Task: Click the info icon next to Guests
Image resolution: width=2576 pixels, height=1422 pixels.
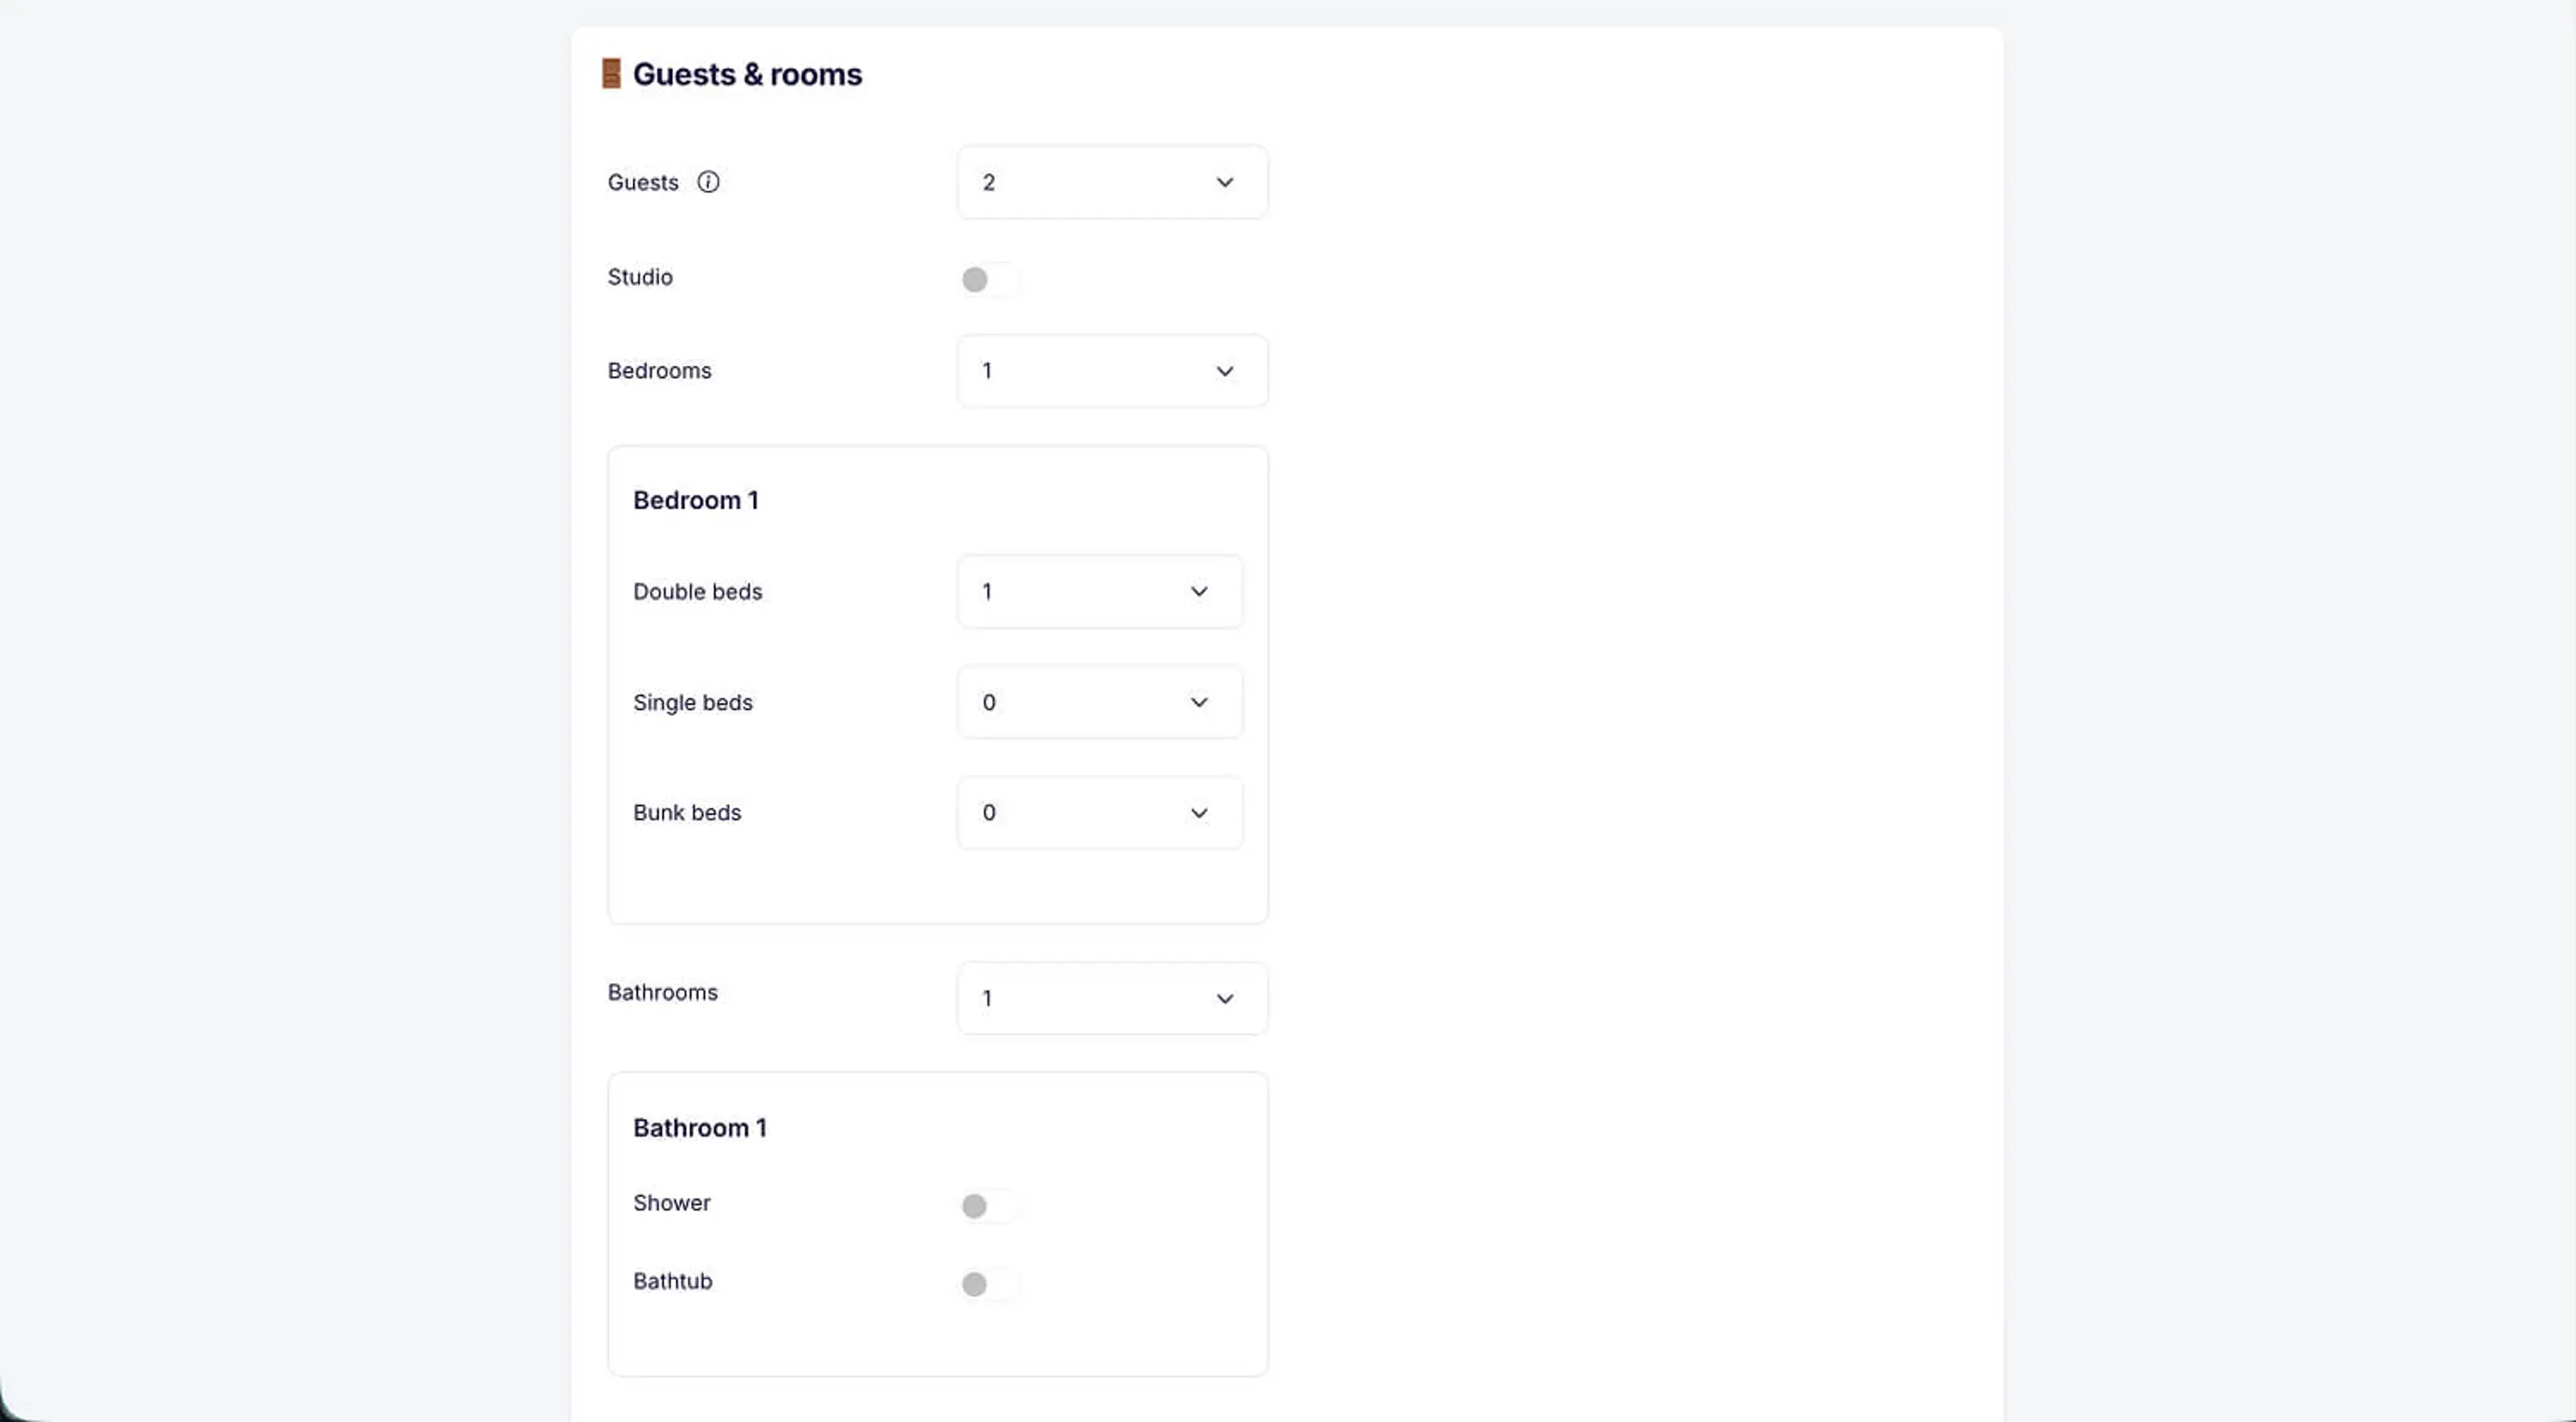Action: (708, 182)
